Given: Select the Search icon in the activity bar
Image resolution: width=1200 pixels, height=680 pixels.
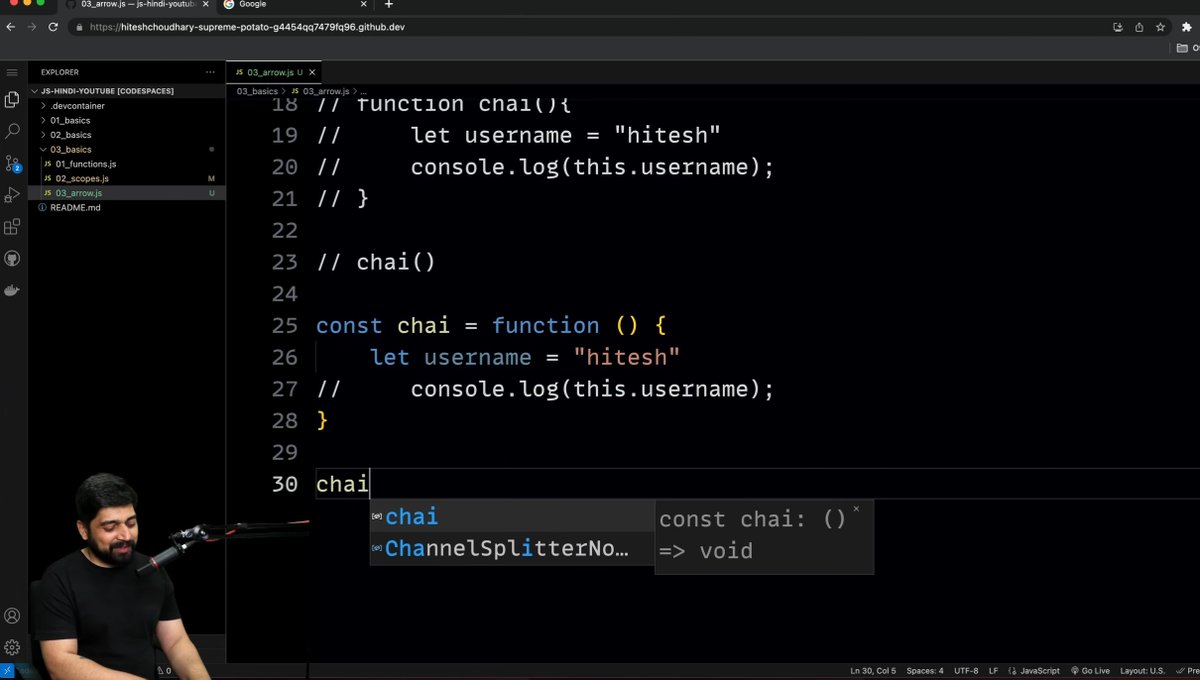Looking at the screenshot, I should pyautogui.click(x=12, y=130).
